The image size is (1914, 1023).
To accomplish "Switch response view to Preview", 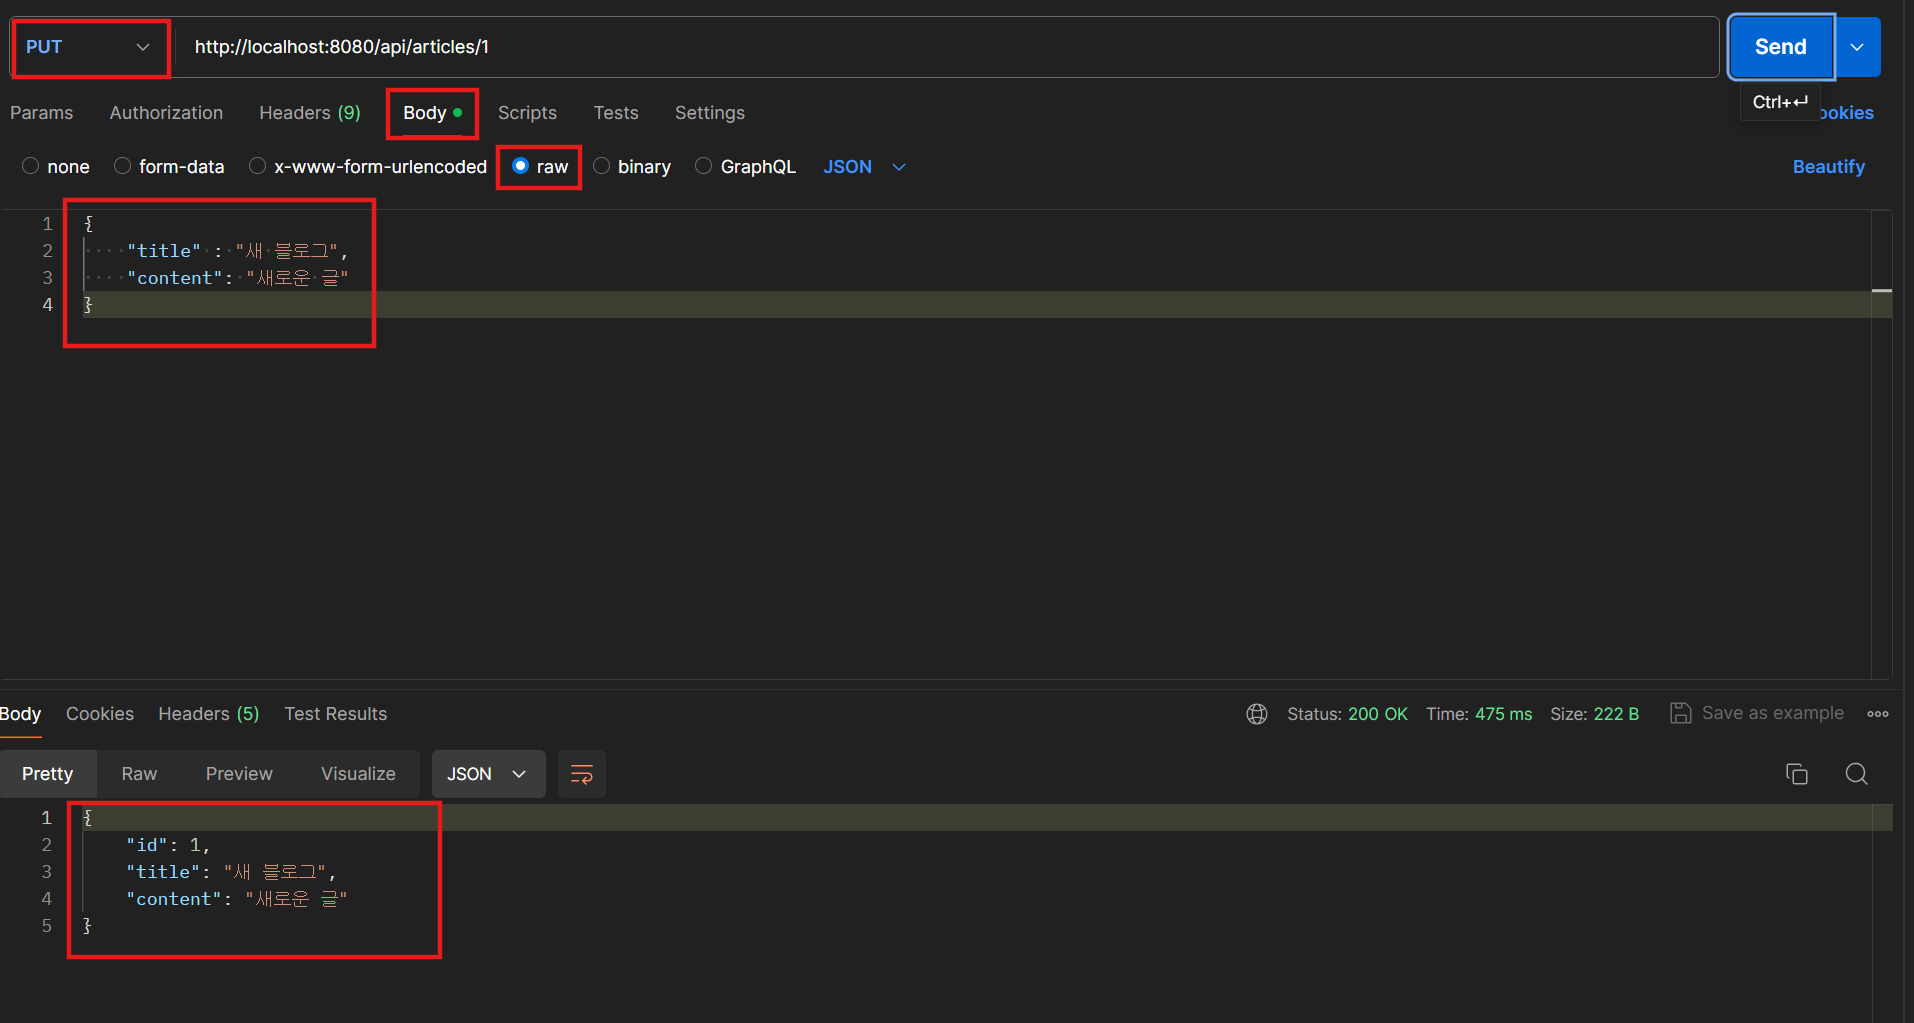I will coord(239,774).
